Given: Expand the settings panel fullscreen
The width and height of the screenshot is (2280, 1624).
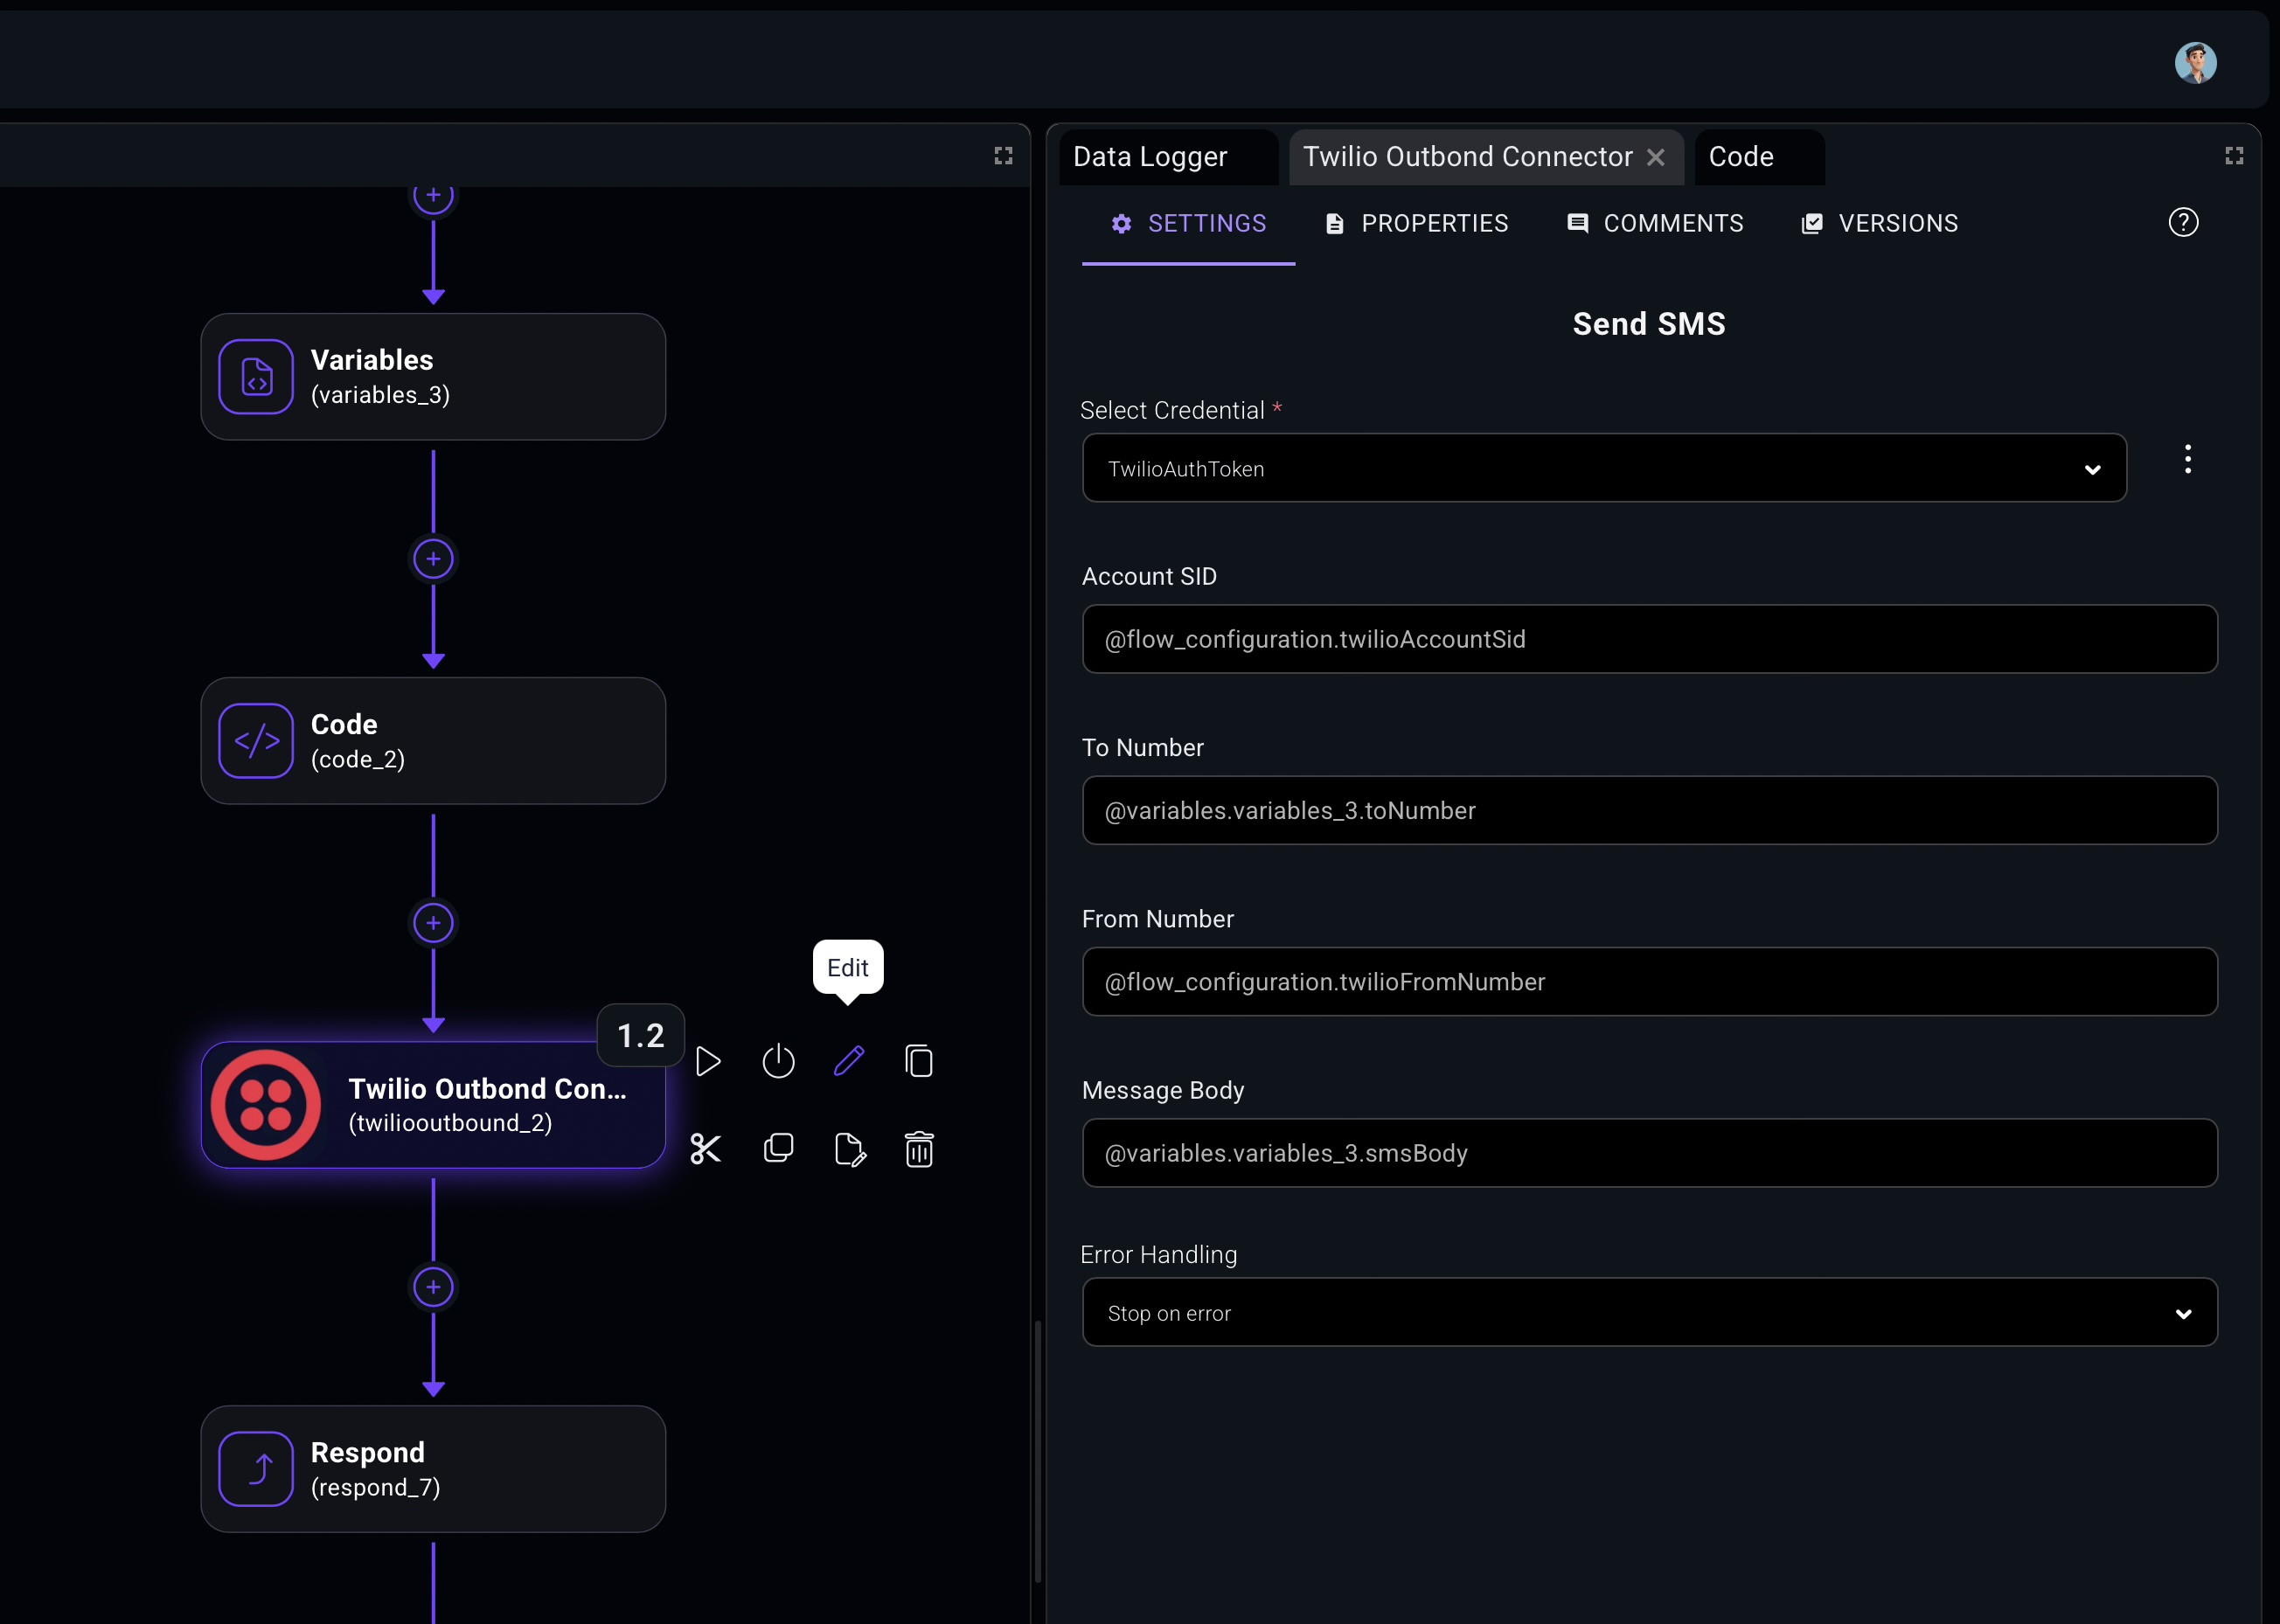Looking at the screenshot, I should coord(2234,156).
